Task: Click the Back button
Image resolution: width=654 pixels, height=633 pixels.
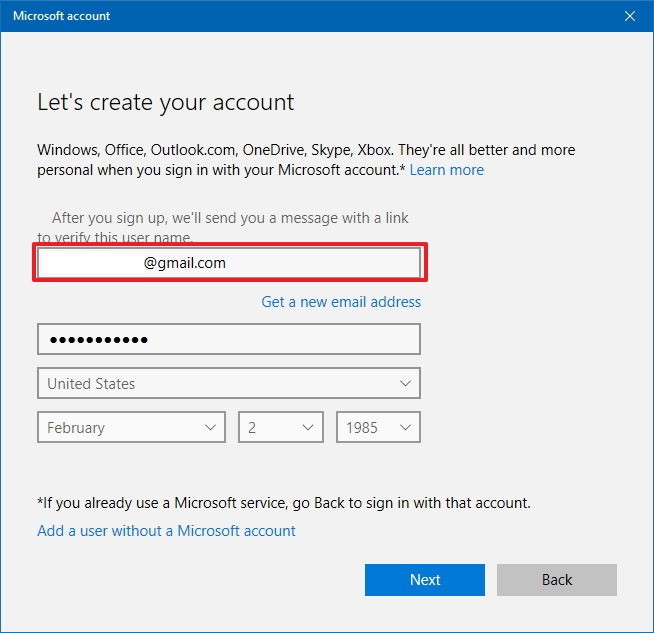Action: 557,580
